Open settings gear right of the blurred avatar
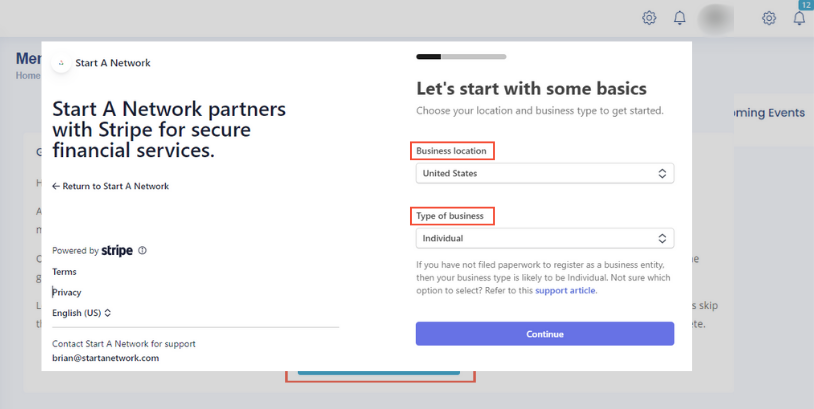The height and width of the screenshot is (409, 814). click(769, 18)
